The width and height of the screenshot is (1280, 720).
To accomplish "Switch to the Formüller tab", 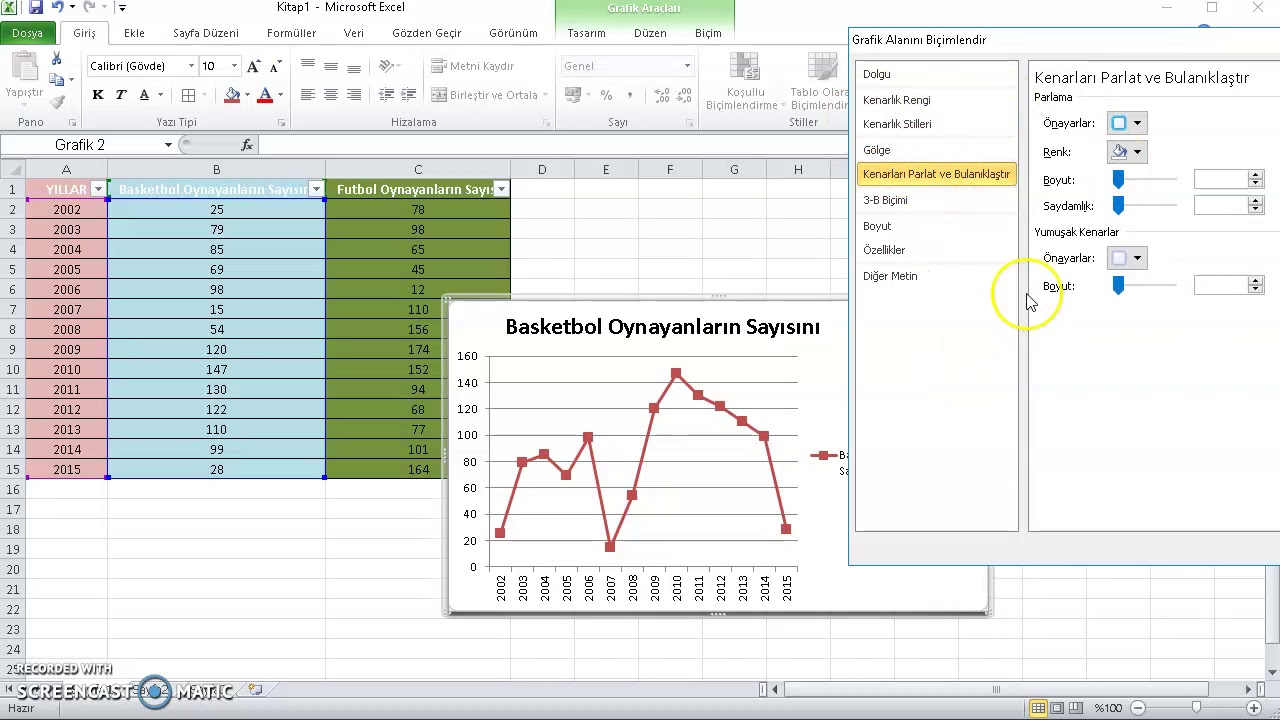I will point(292,33).
